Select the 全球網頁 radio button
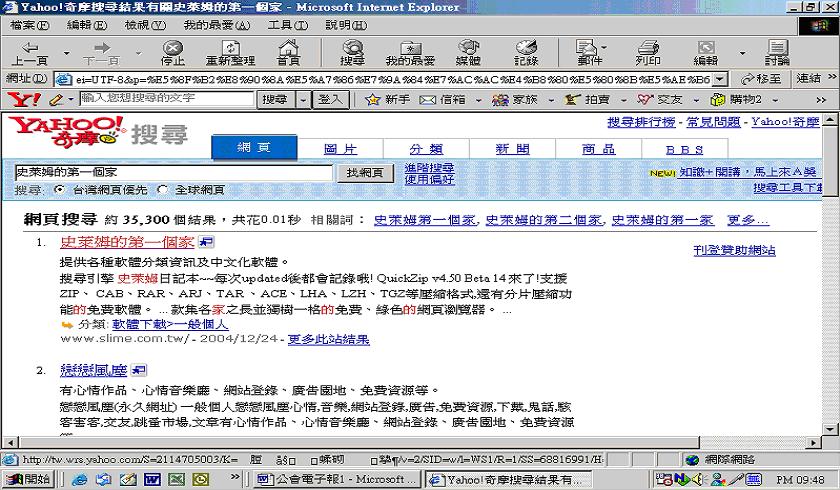Image resolution: width=840 pixels, height=490 pixels. point(165,189)
